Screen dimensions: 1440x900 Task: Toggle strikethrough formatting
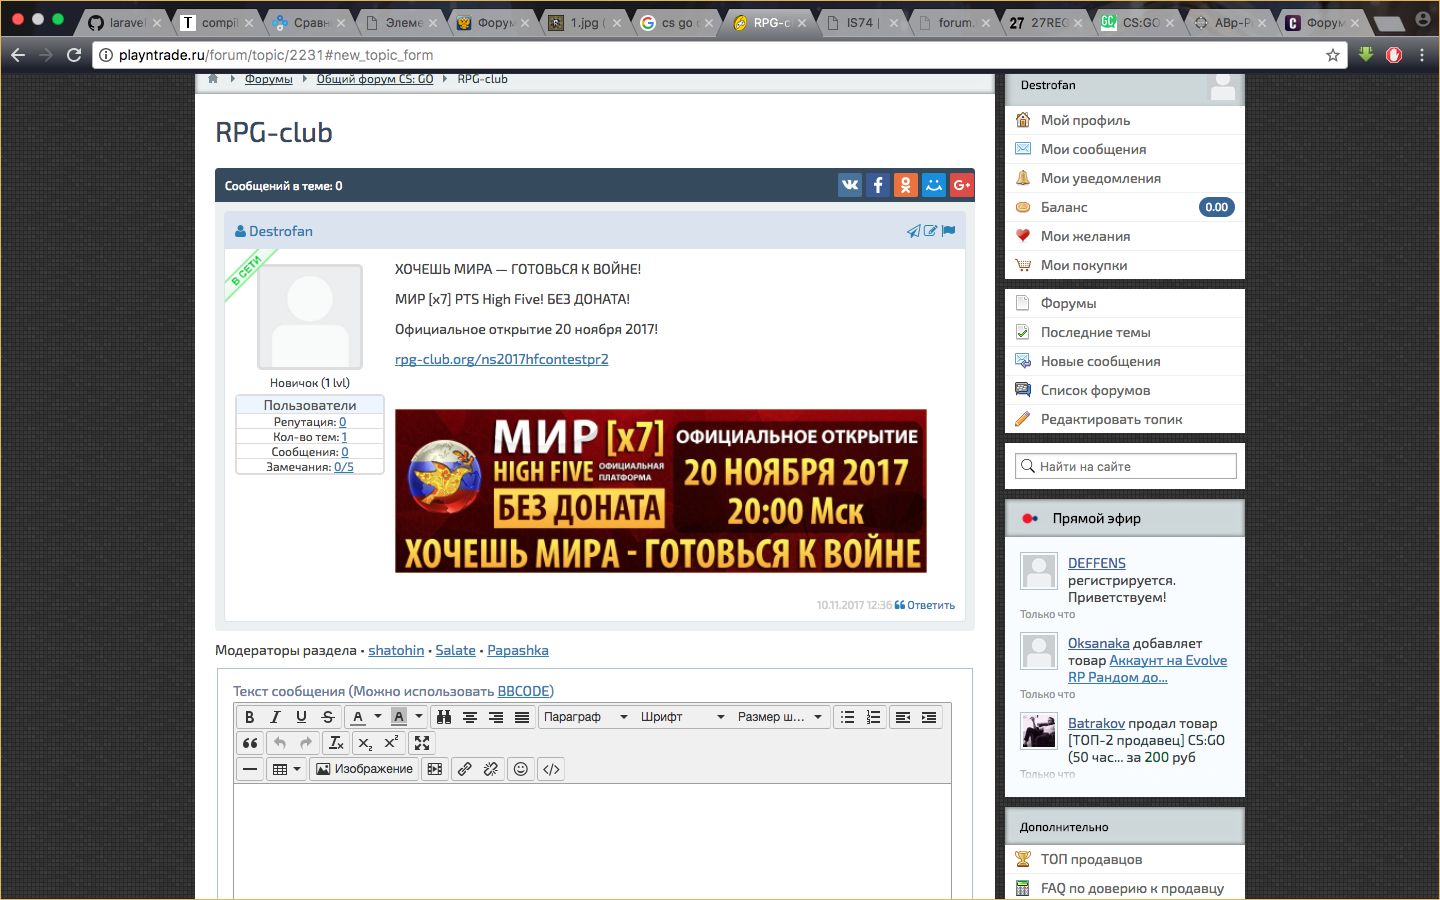pyautogui.click(x=327, y=717)
